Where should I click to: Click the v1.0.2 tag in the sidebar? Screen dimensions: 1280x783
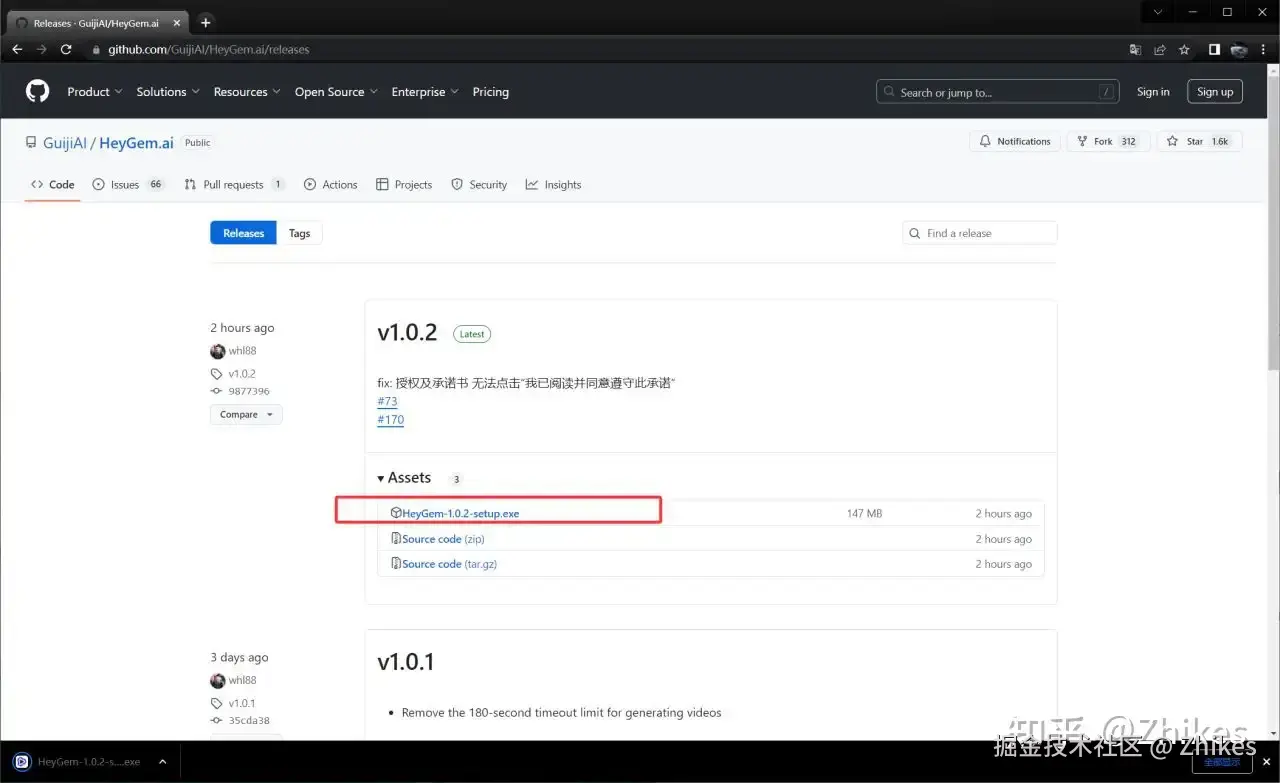pyautogui.click(x=241, y=373)
